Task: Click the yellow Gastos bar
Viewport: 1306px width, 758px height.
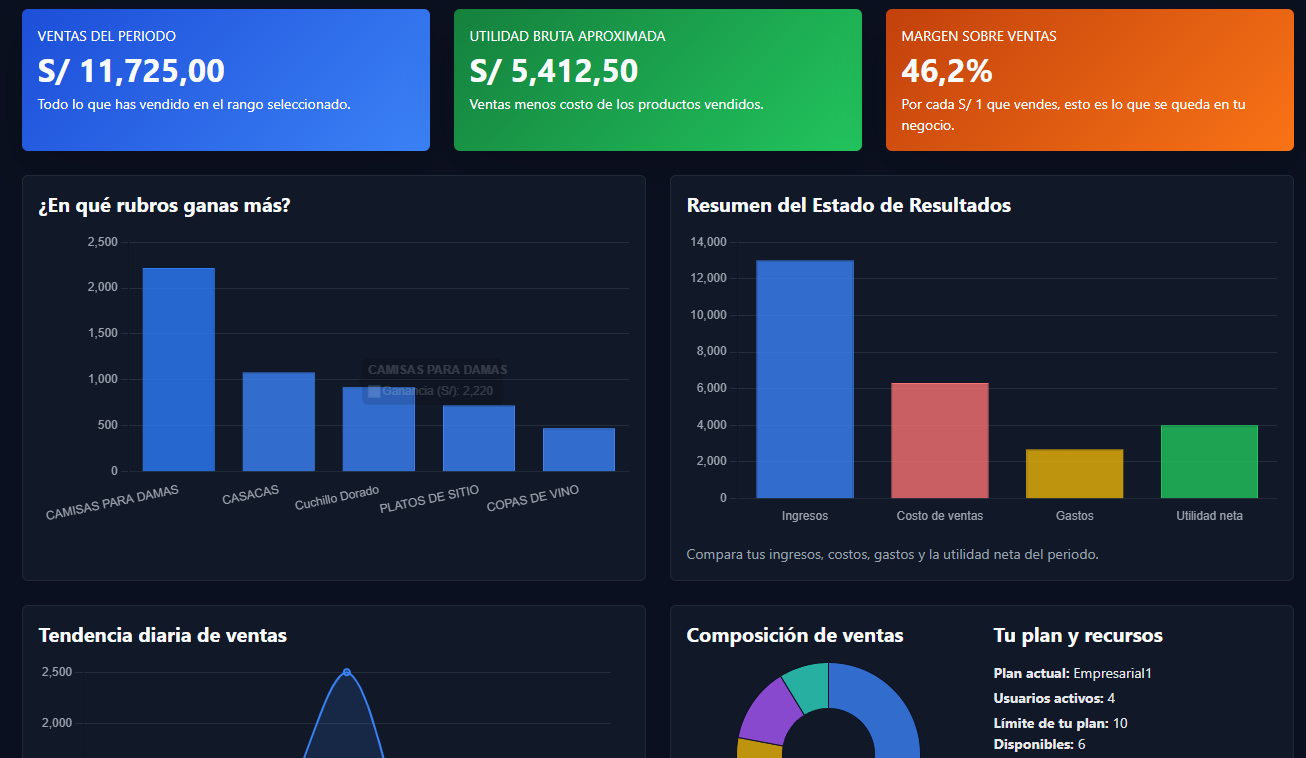Action: tap(1074, 473)
